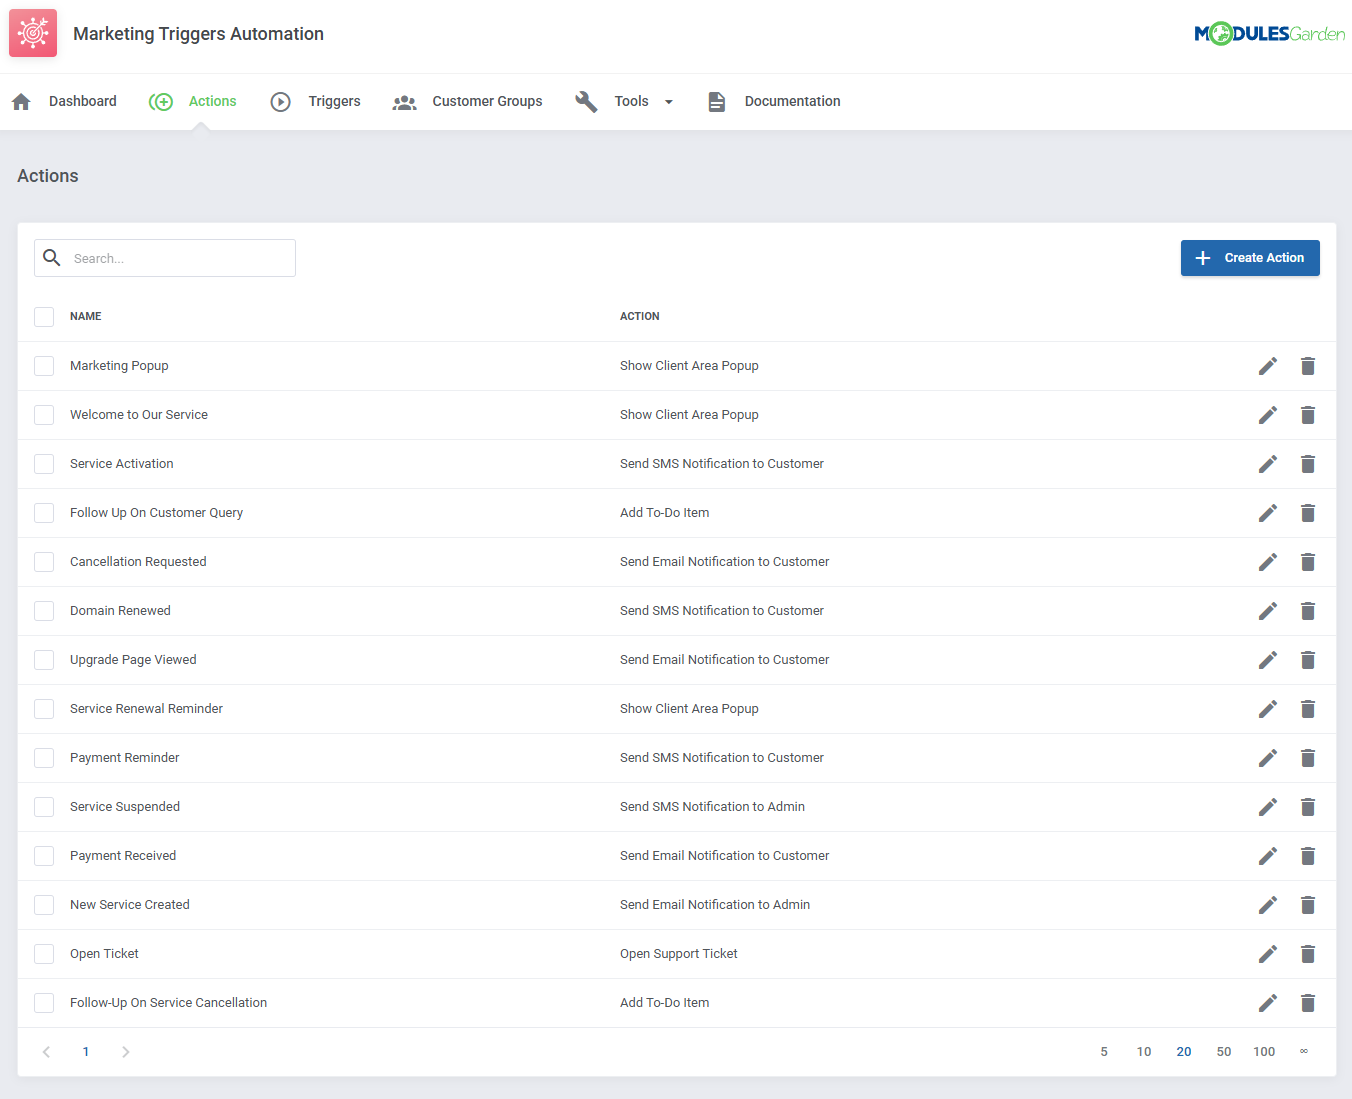Viewport: 1352px width, 1099px height.
Task: Delete the Open Ticket action using the trash icon
Action: click(1308, 954)
